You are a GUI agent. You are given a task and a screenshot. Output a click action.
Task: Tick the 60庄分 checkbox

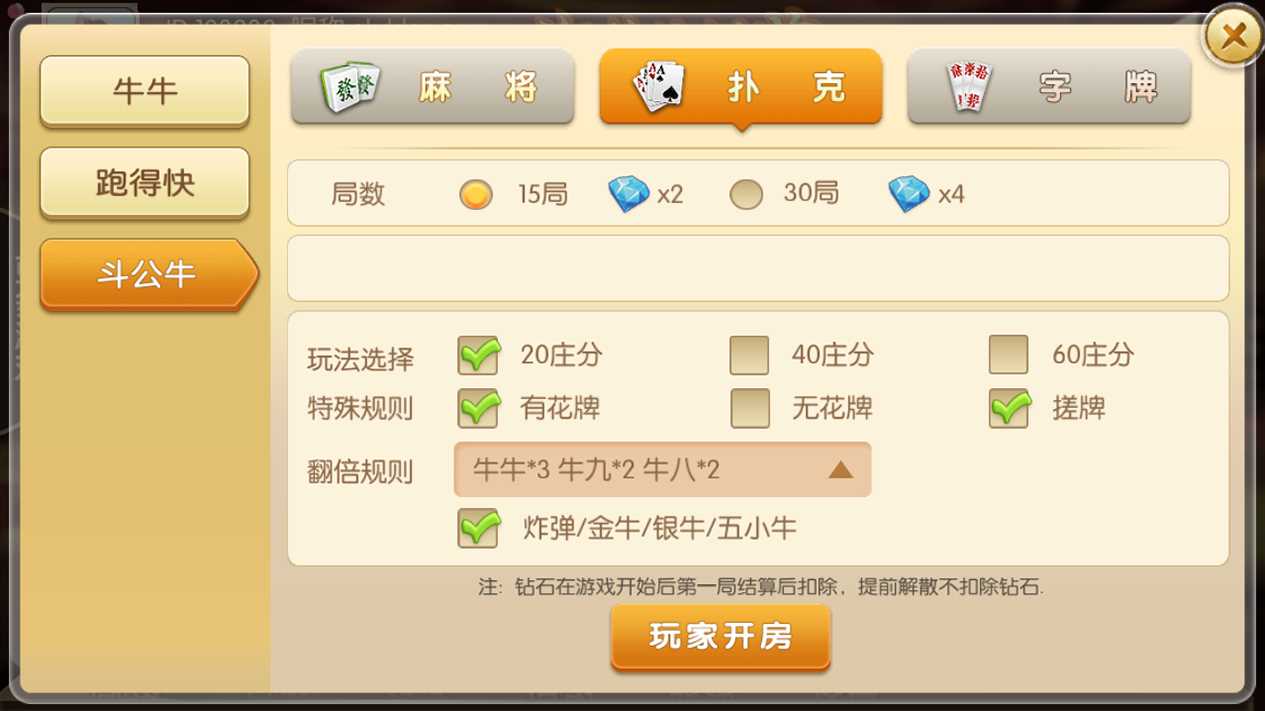tap(1008, 355)
